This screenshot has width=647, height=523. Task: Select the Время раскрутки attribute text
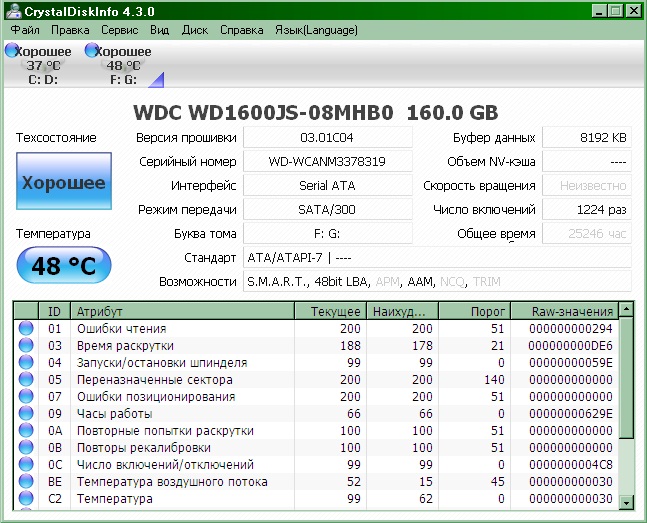pos(125,346)
